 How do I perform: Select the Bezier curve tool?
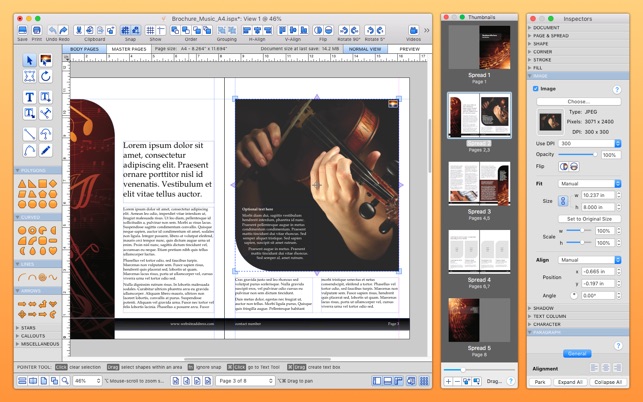[x=29, y=150]
